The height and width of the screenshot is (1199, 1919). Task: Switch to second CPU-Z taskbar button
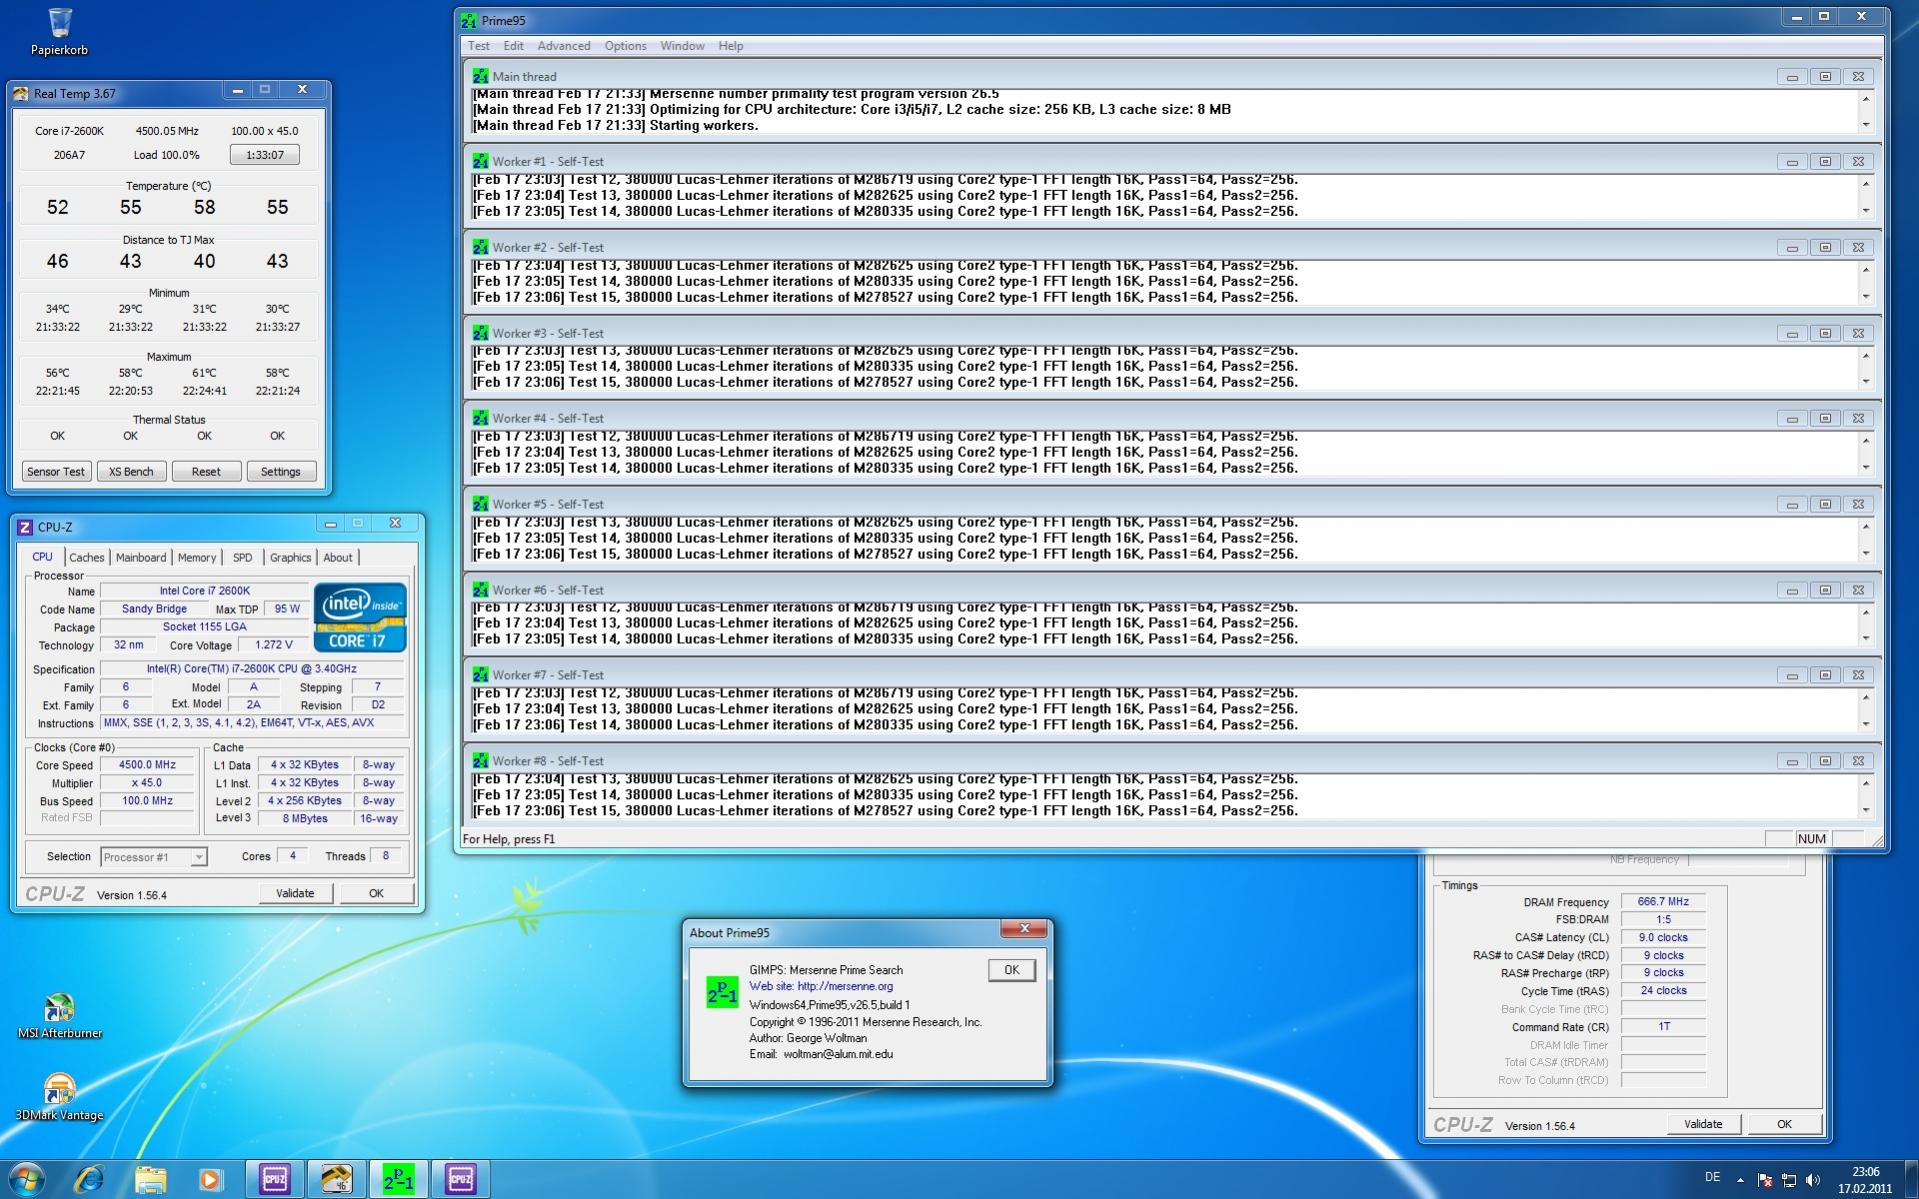click(x=460, y=1180)
